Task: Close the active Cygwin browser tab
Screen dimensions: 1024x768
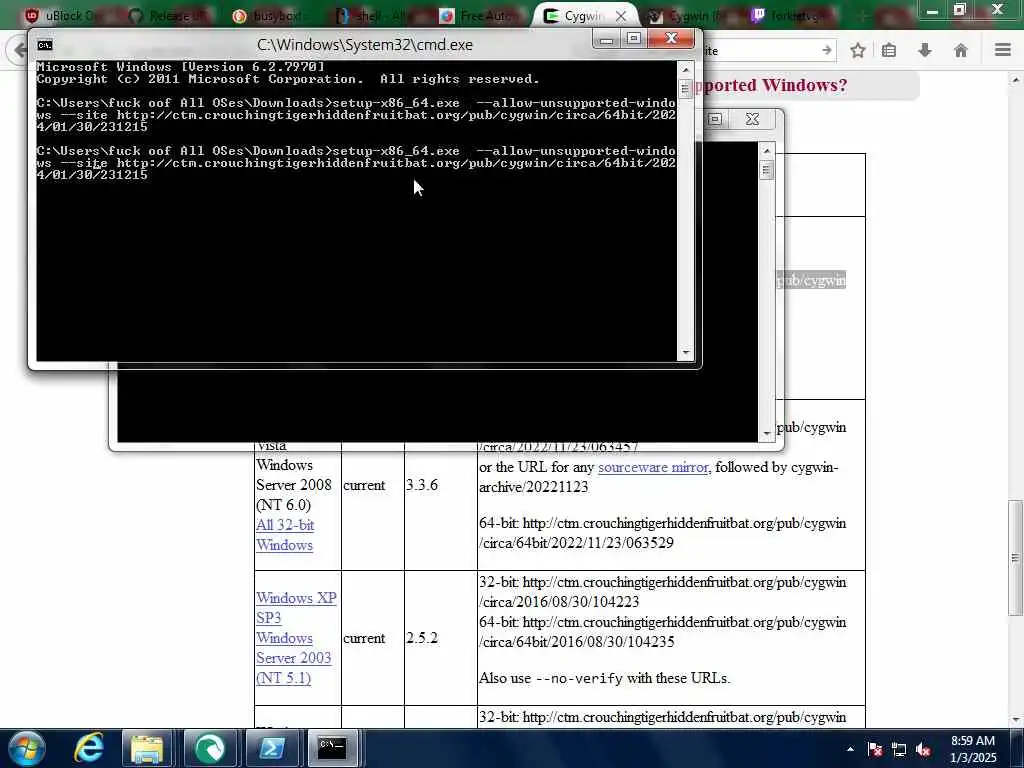Action: pos(621,16)
